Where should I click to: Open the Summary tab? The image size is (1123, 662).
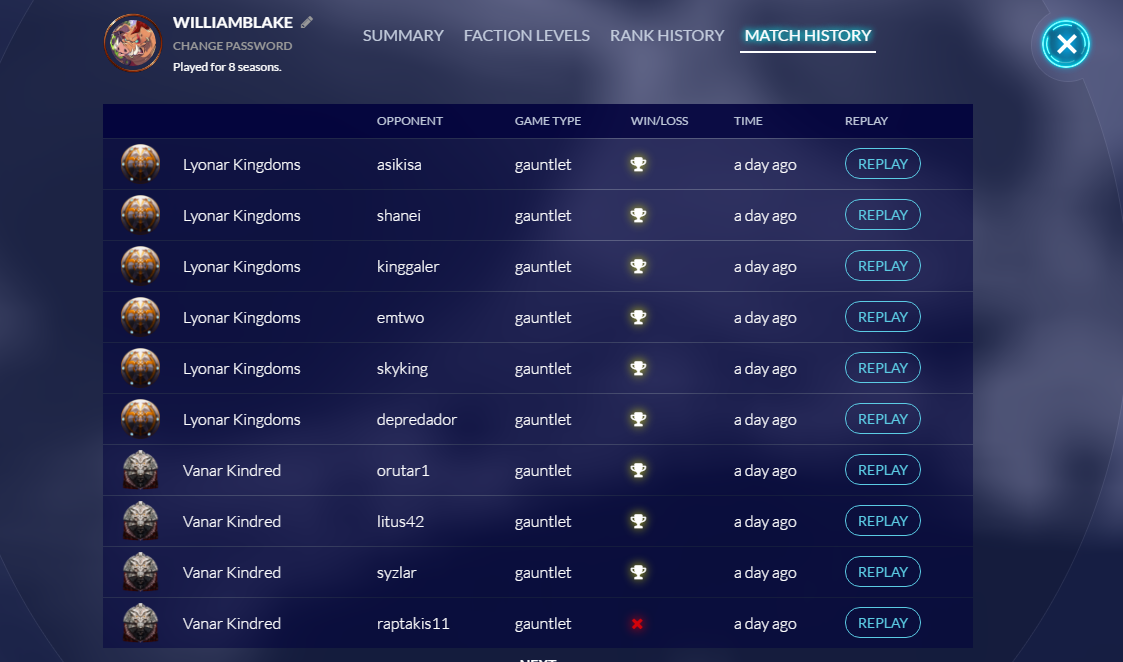click(x=403, y=35)
